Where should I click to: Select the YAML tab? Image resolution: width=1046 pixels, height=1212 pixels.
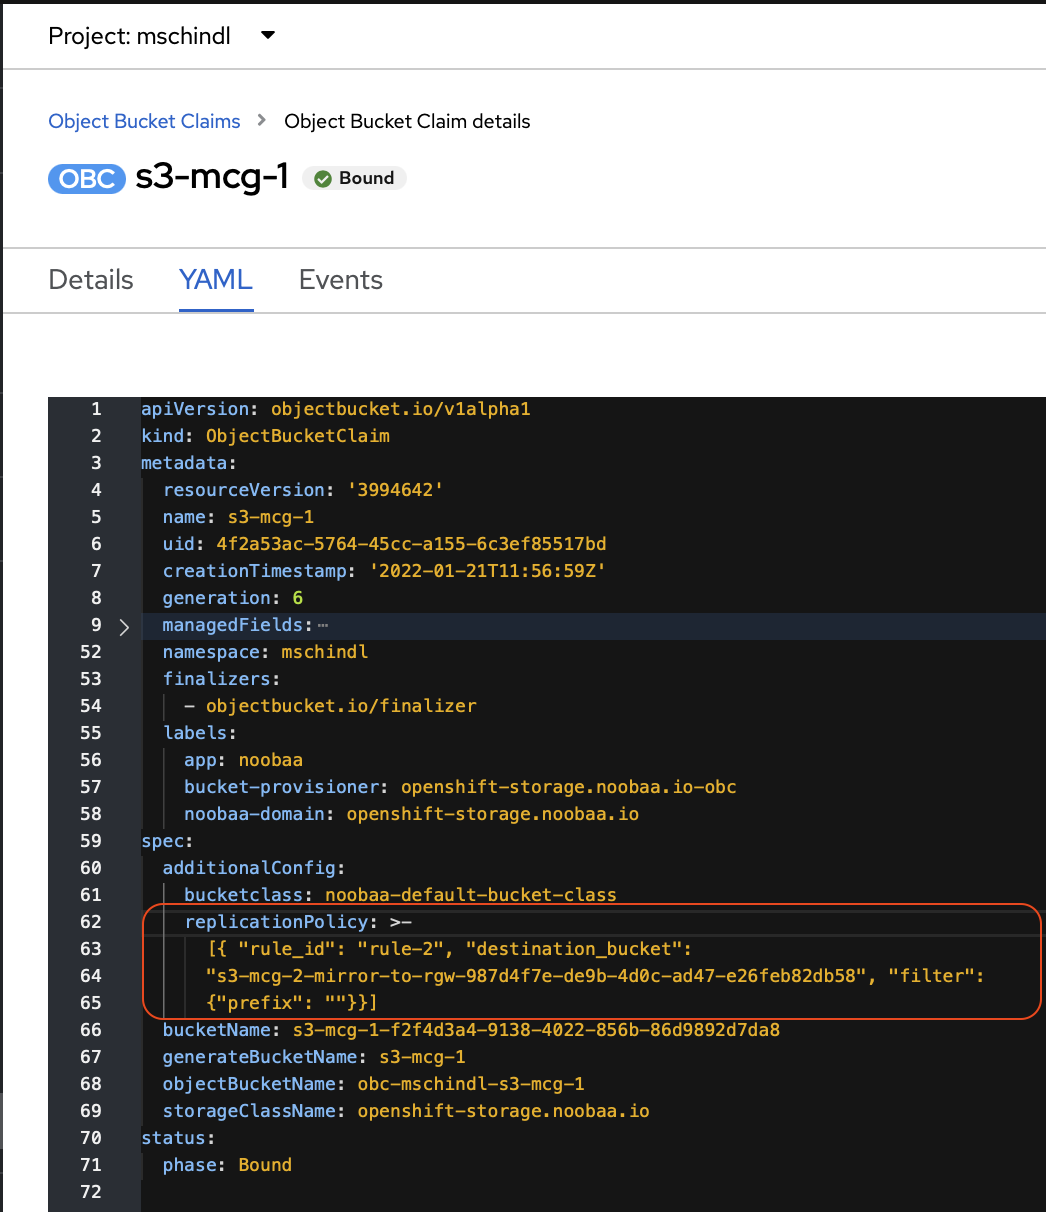pos(216,280)
